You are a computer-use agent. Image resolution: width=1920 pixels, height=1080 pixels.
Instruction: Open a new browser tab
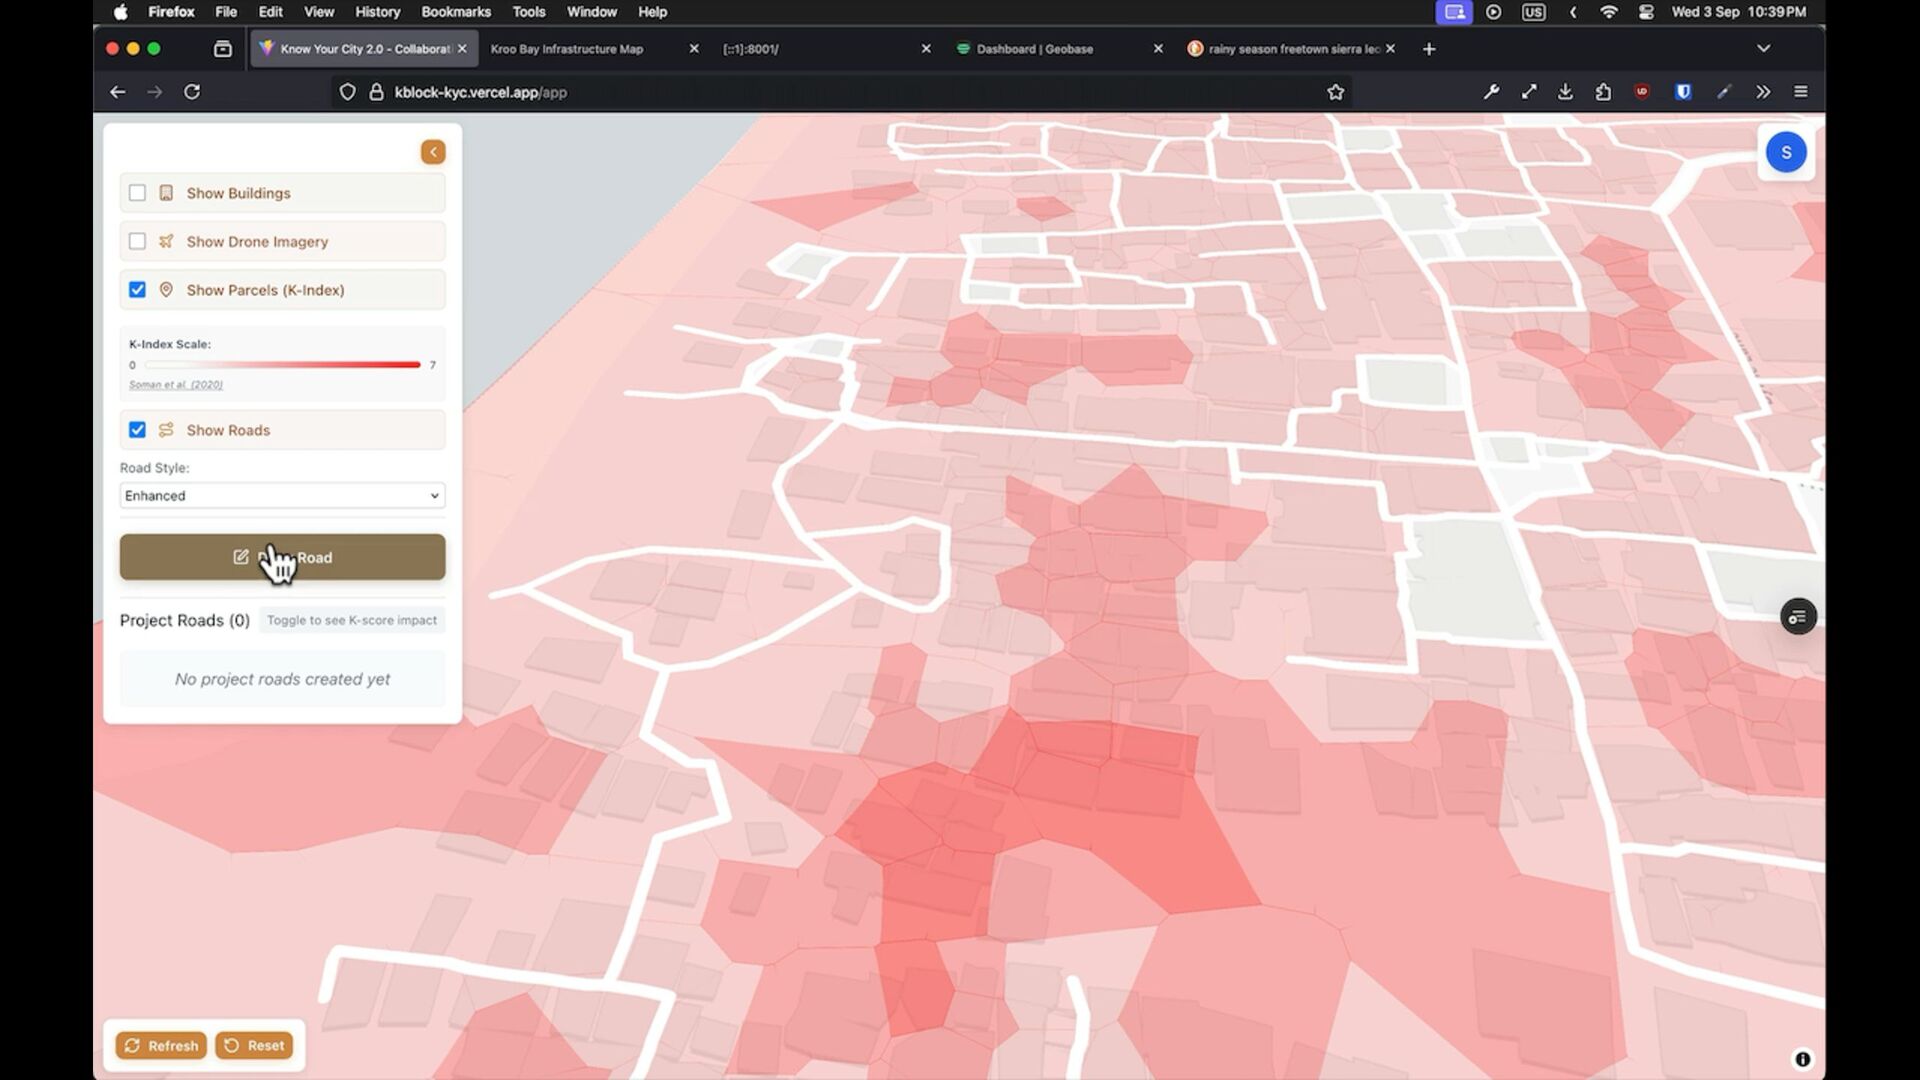pos(1429,49)
